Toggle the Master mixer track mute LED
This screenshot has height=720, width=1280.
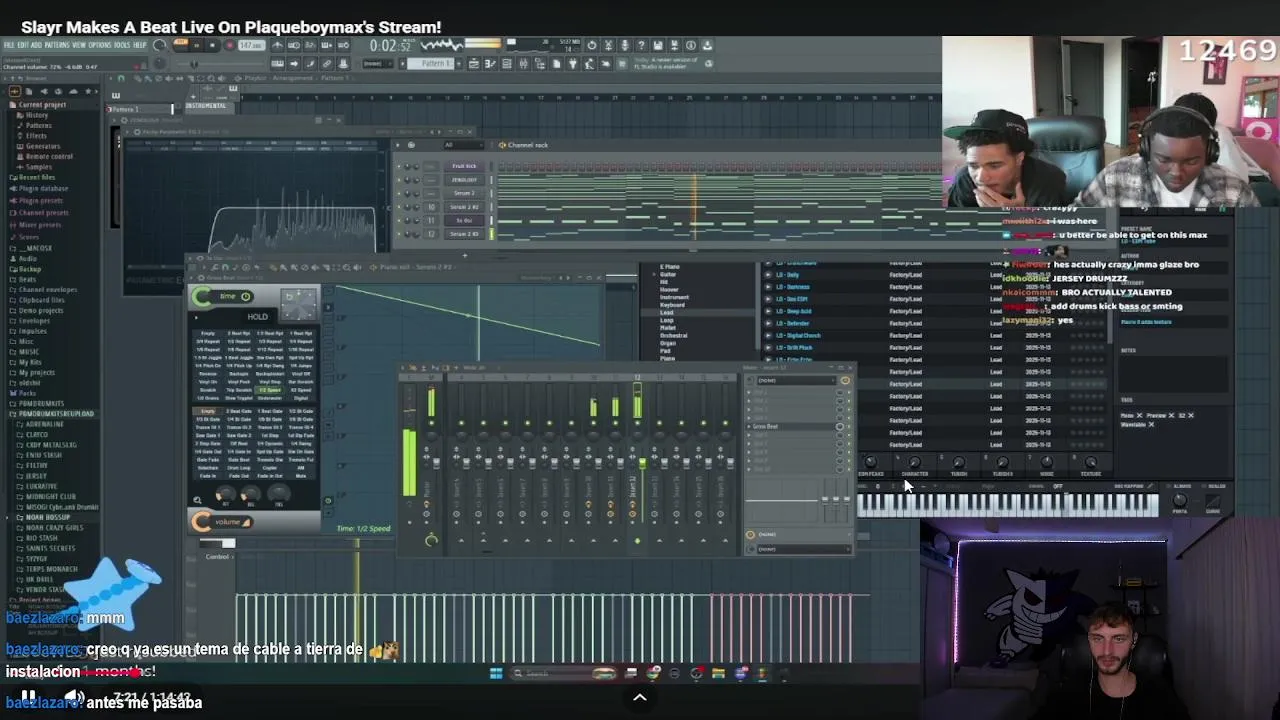click(431, 423)
